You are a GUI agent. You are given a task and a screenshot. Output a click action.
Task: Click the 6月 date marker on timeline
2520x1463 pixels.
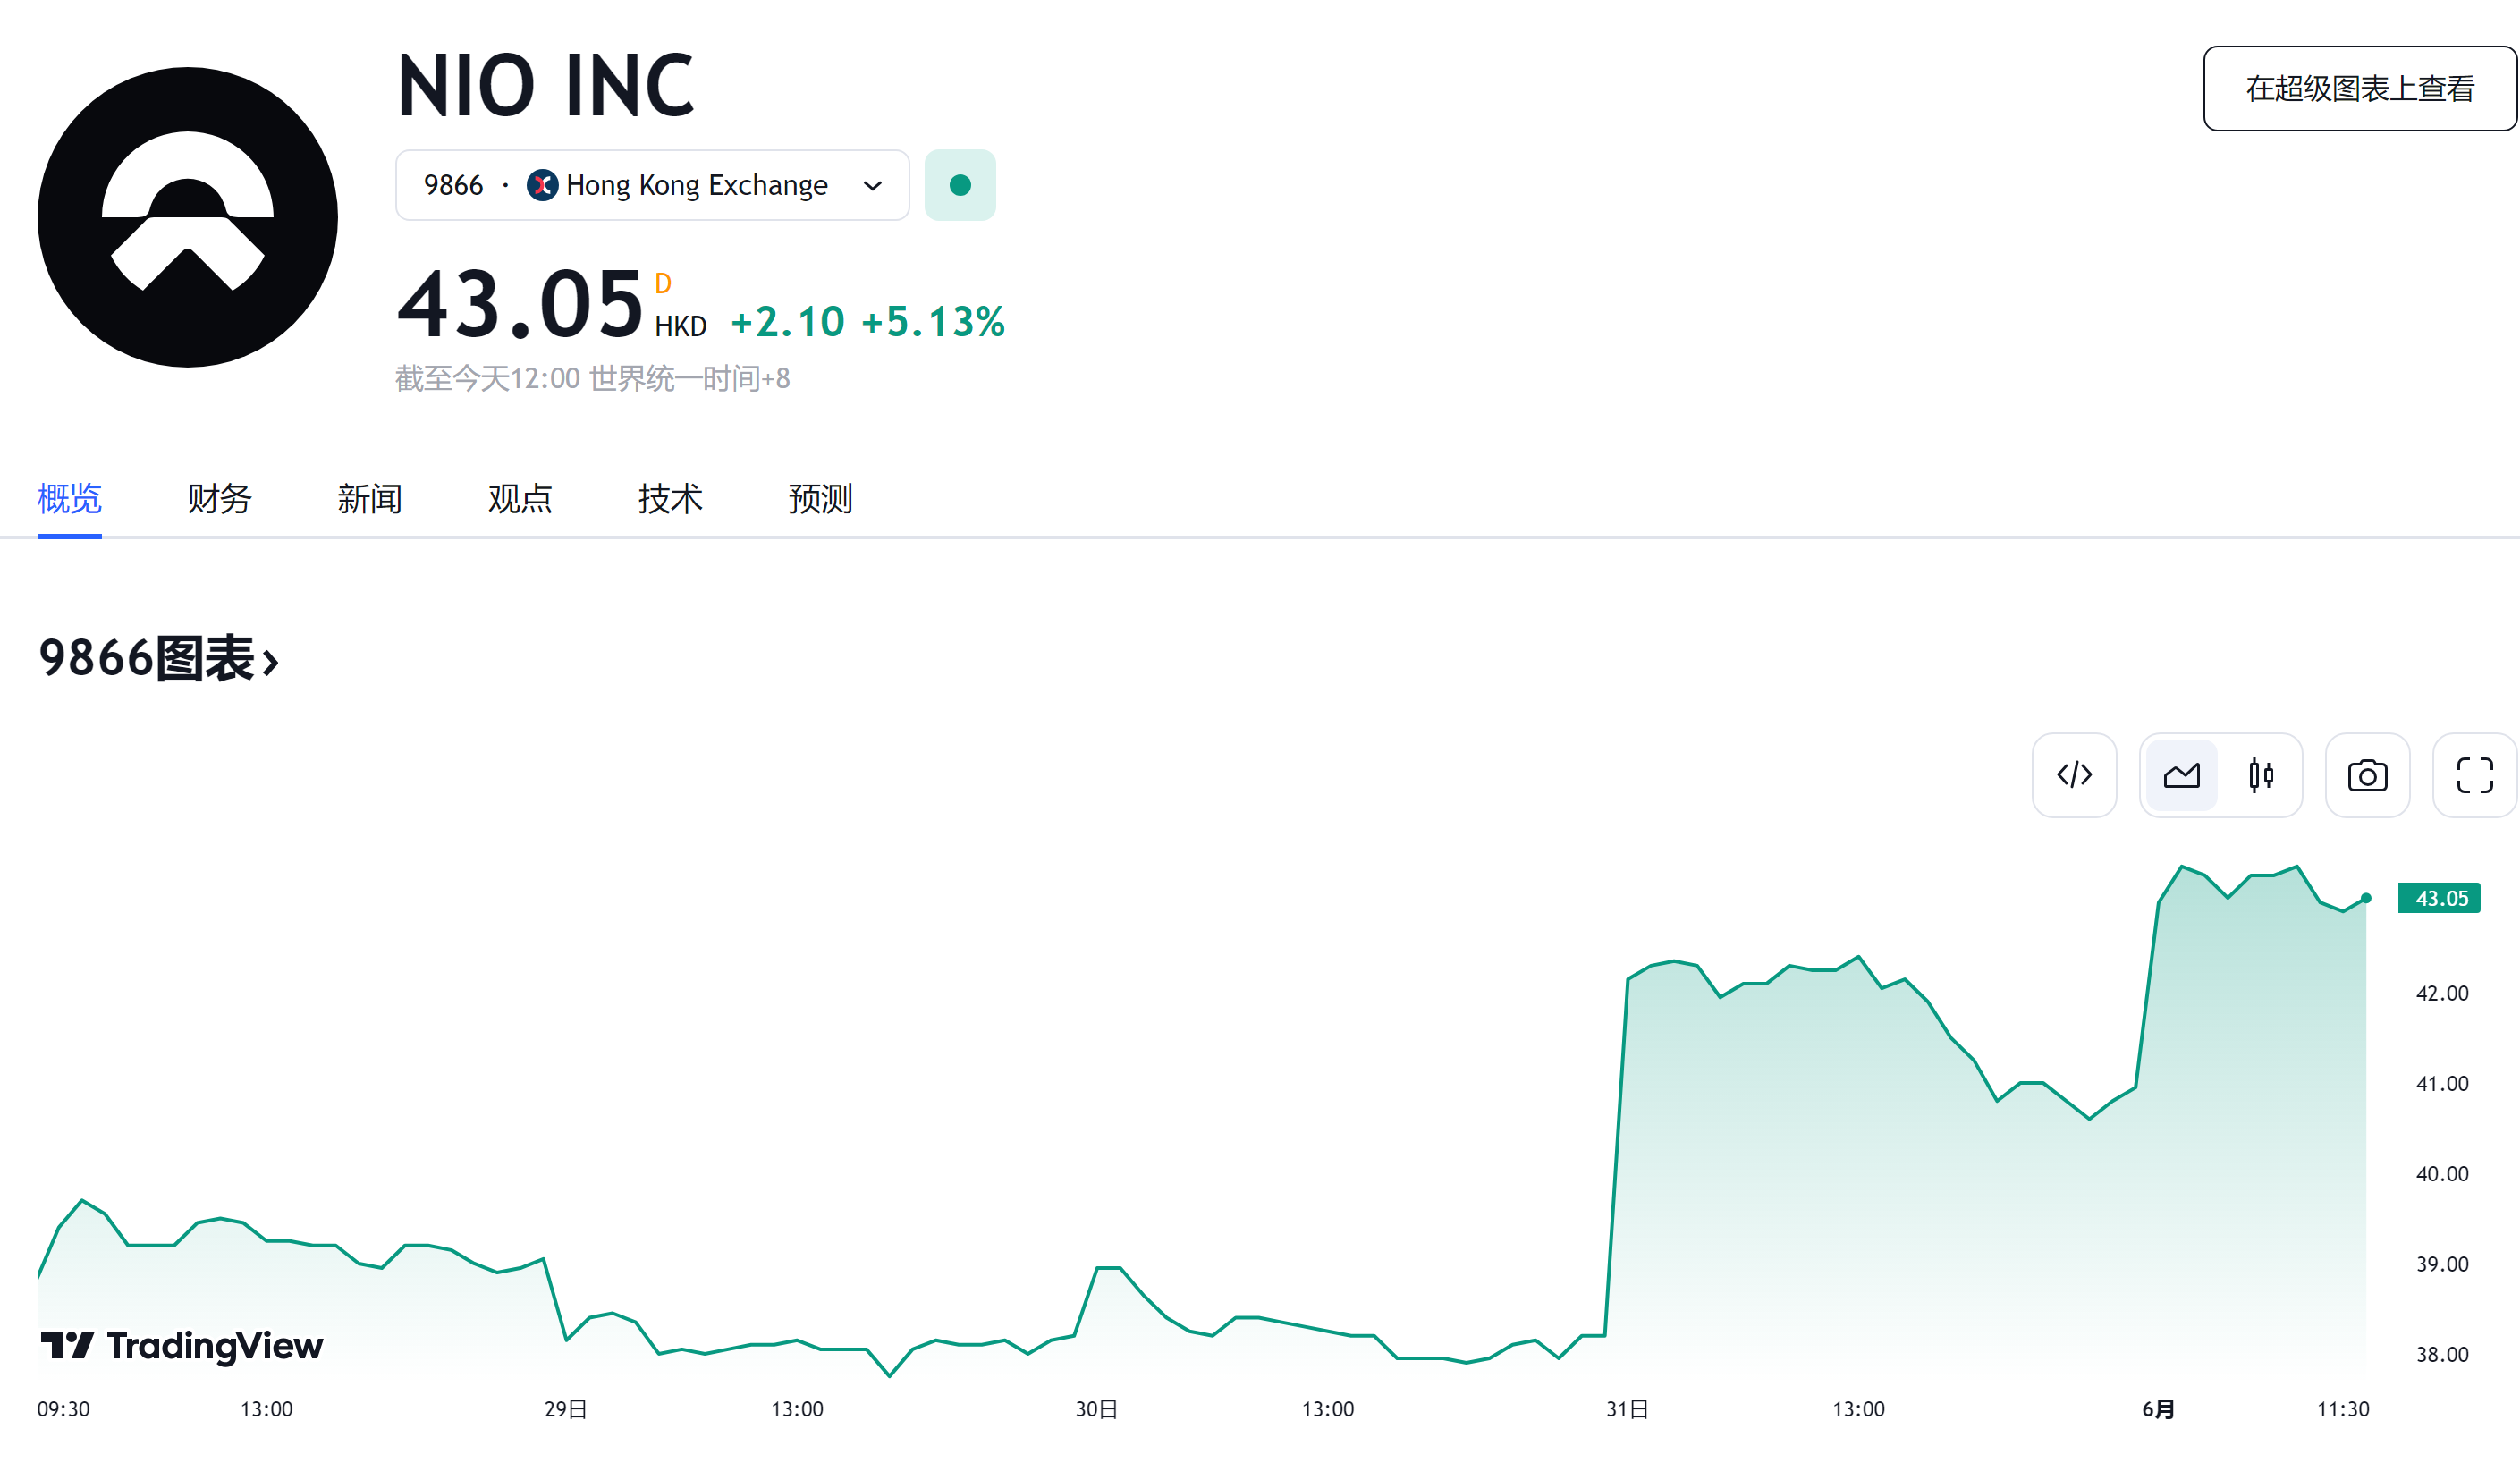(x=2158, y=1409)
